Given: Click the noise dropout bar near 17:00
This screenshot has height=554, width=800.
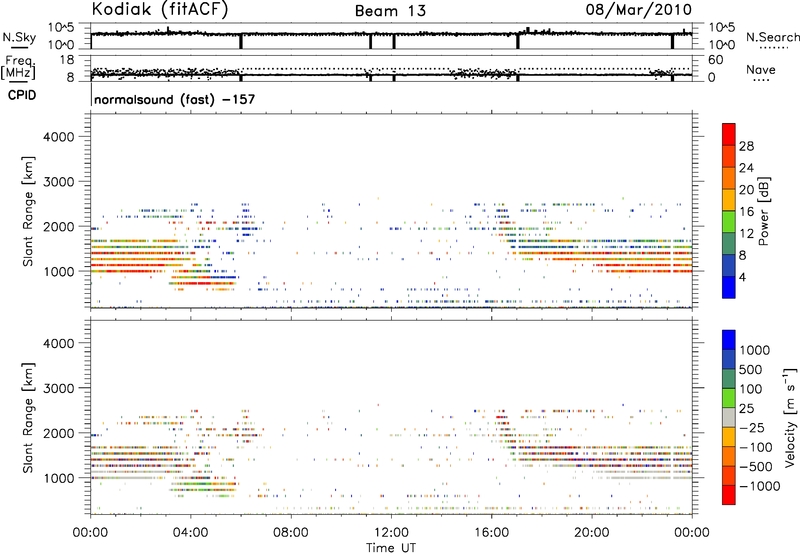Looking at the screenshot, I should [x=517, y=41].
